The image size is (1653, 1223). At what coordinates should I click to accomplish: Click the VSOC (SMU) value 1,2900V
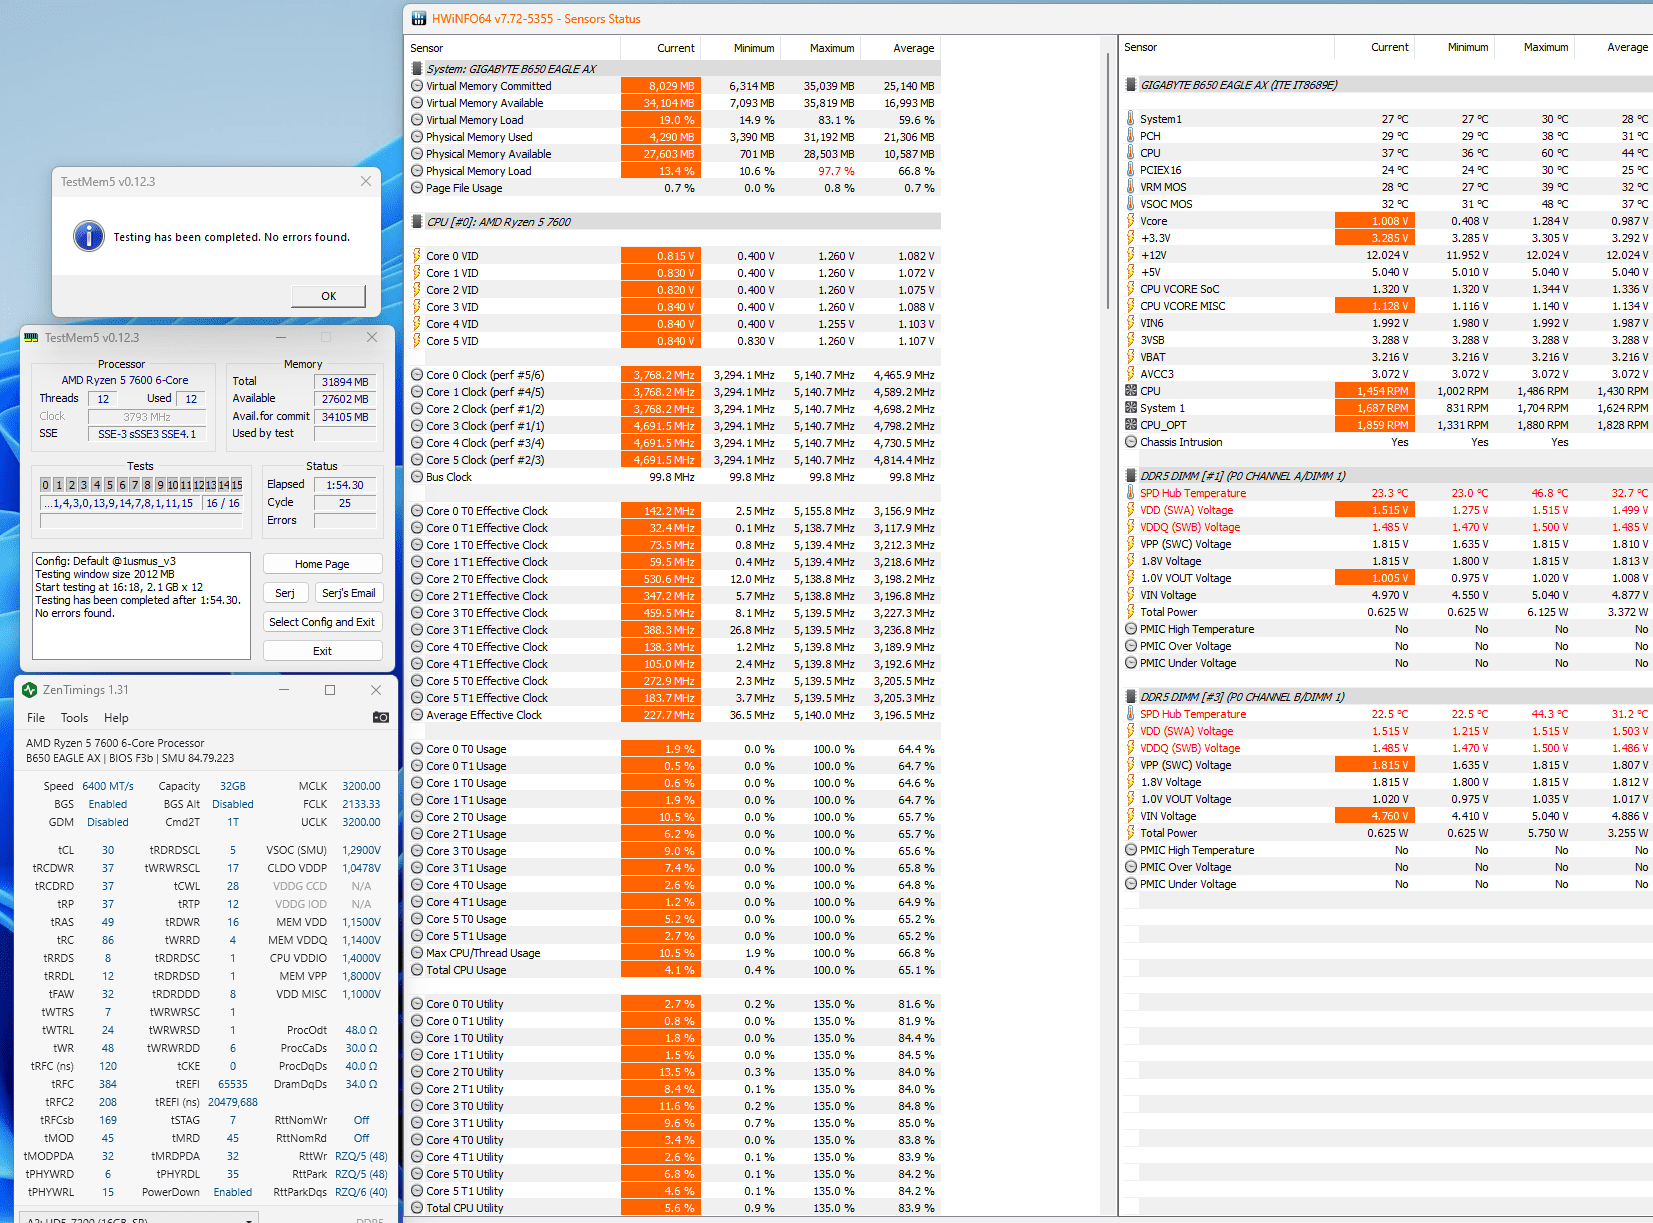pos(361,850)
